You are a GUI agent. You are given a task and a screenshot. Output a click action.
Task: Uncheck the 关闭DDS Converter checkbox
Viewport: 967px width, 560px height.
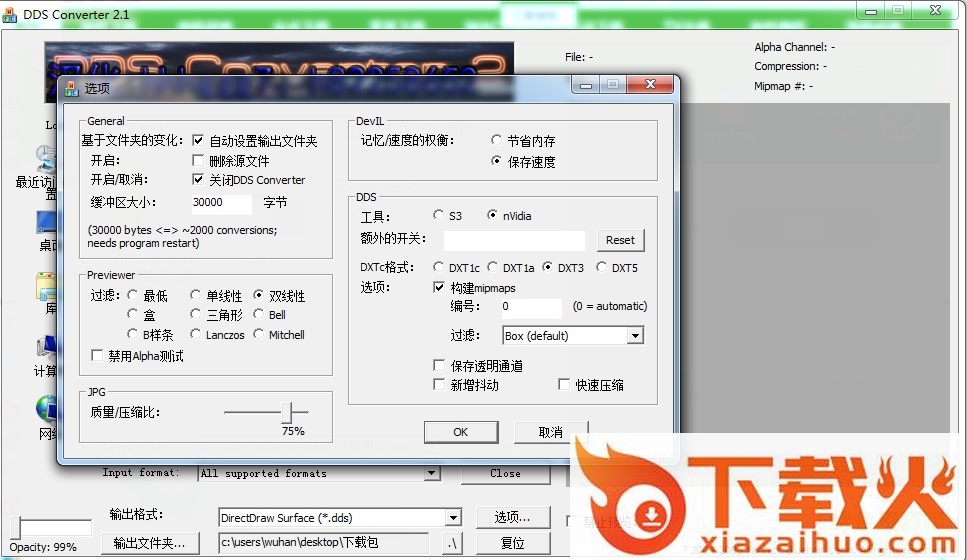pyautogui.click(x=198, y=179)
